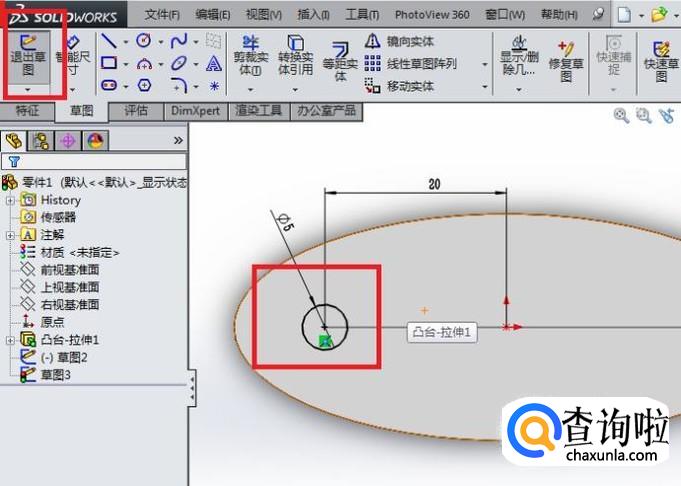The height and width of the screenshot is (486, 681).
Task: Select the sketch Text tool
Action: (x=214, y=63)
